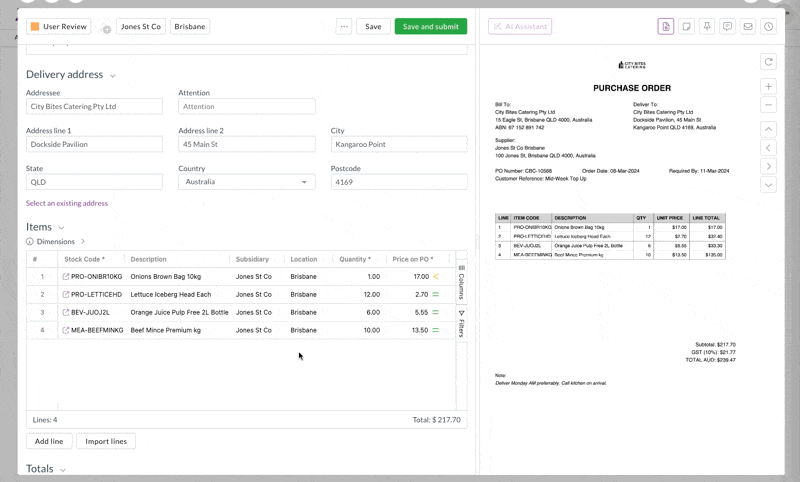Open the email envelope icon
Screen dimensions: 800x482
coord(748,27)
